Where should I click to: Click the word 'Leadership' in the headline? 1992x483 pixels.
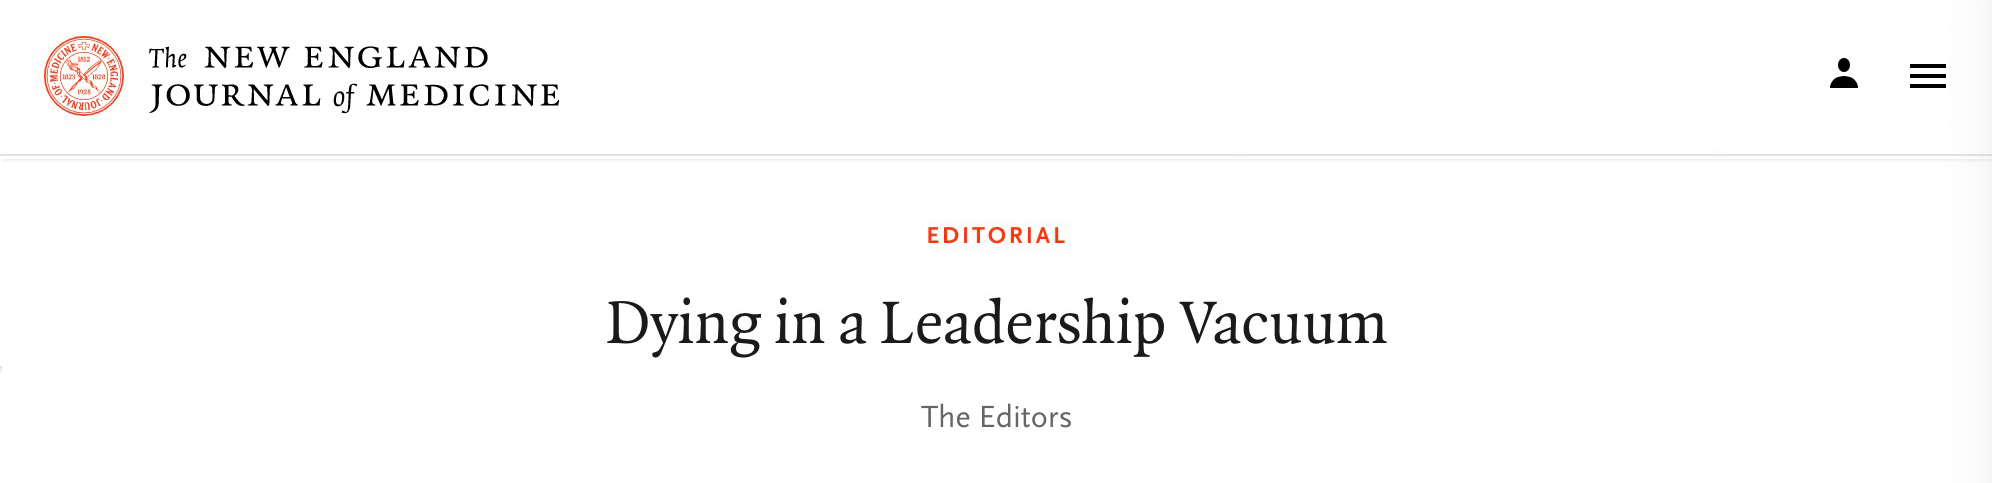tap(1022, 325)
